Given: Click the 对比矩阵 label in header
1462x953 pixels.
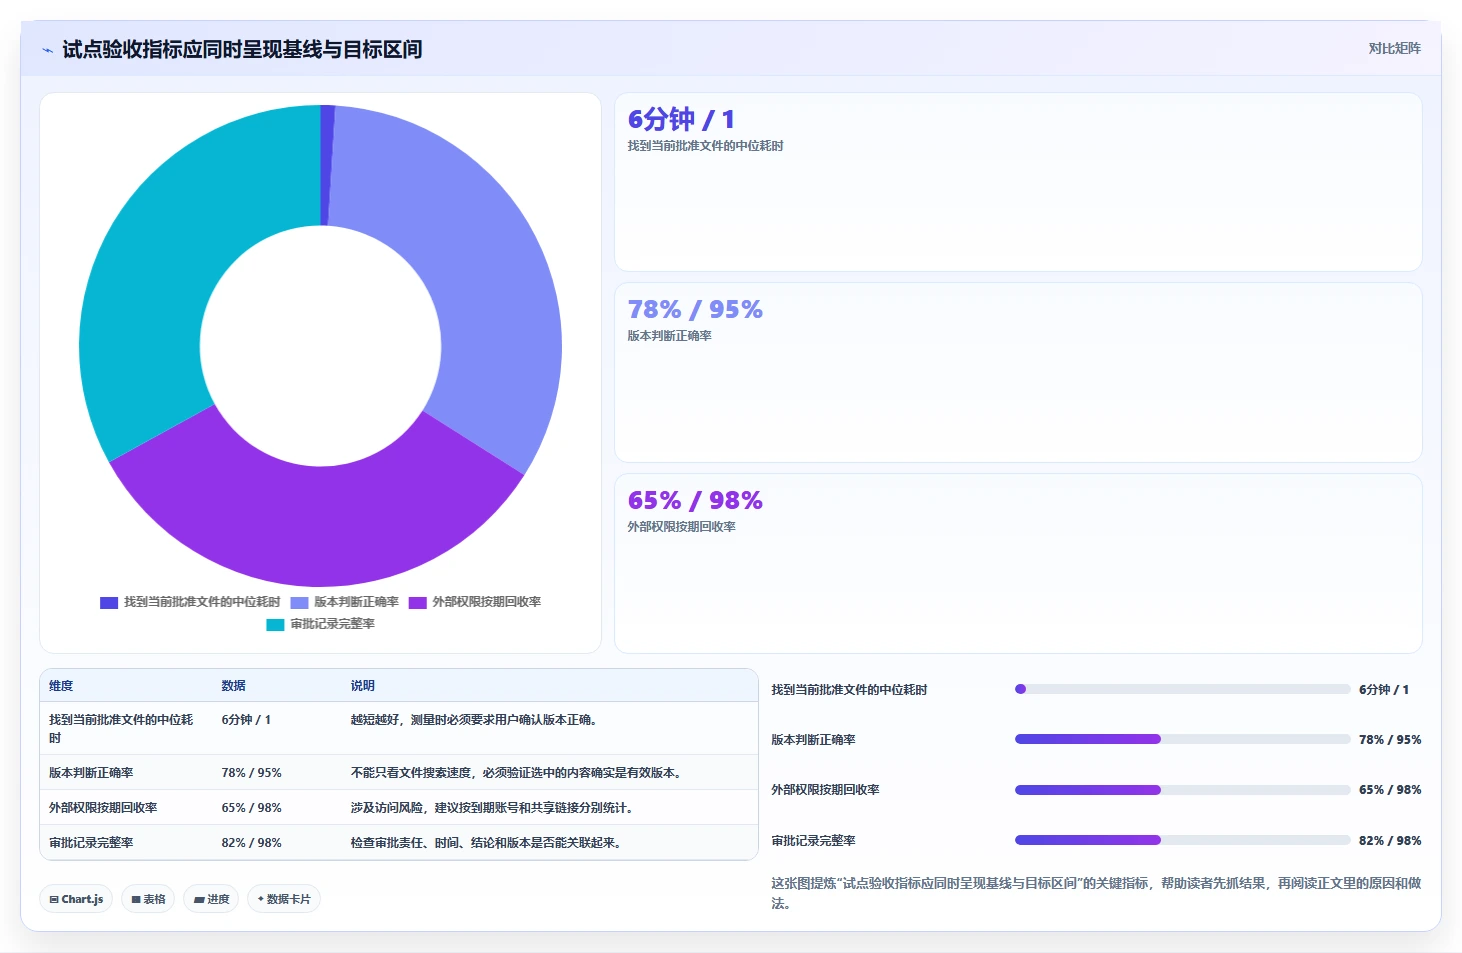Looking at the screenshot, I should [1394, 48].
